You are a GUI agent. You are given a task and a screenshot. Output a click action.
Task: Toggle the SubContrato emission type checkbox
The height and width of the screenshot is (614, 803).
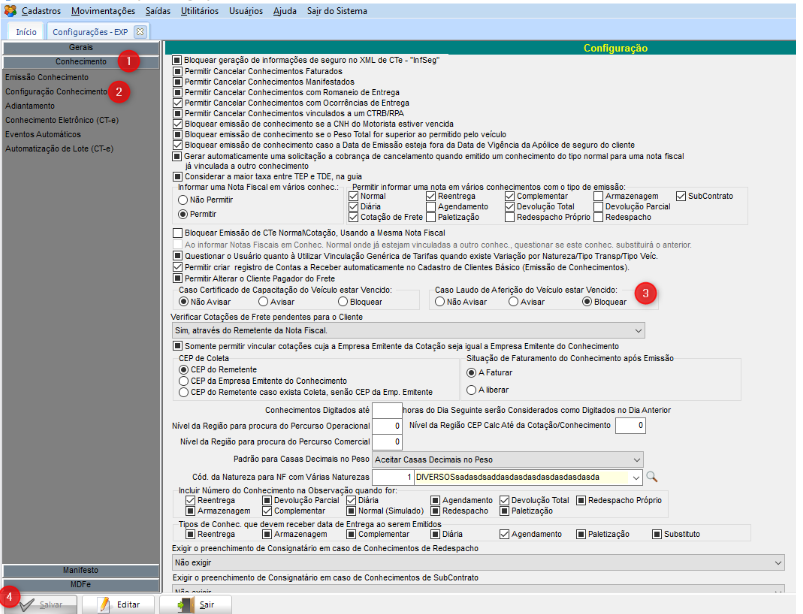tap(681, 196)
